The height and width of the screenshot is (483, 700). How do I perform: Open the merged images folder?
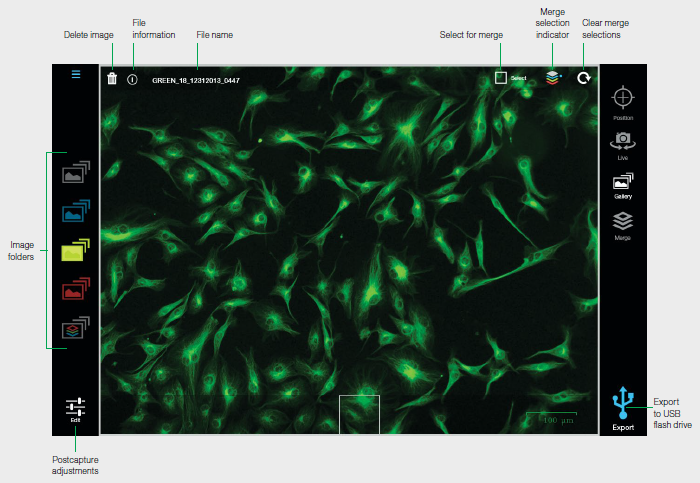point(76,327)
